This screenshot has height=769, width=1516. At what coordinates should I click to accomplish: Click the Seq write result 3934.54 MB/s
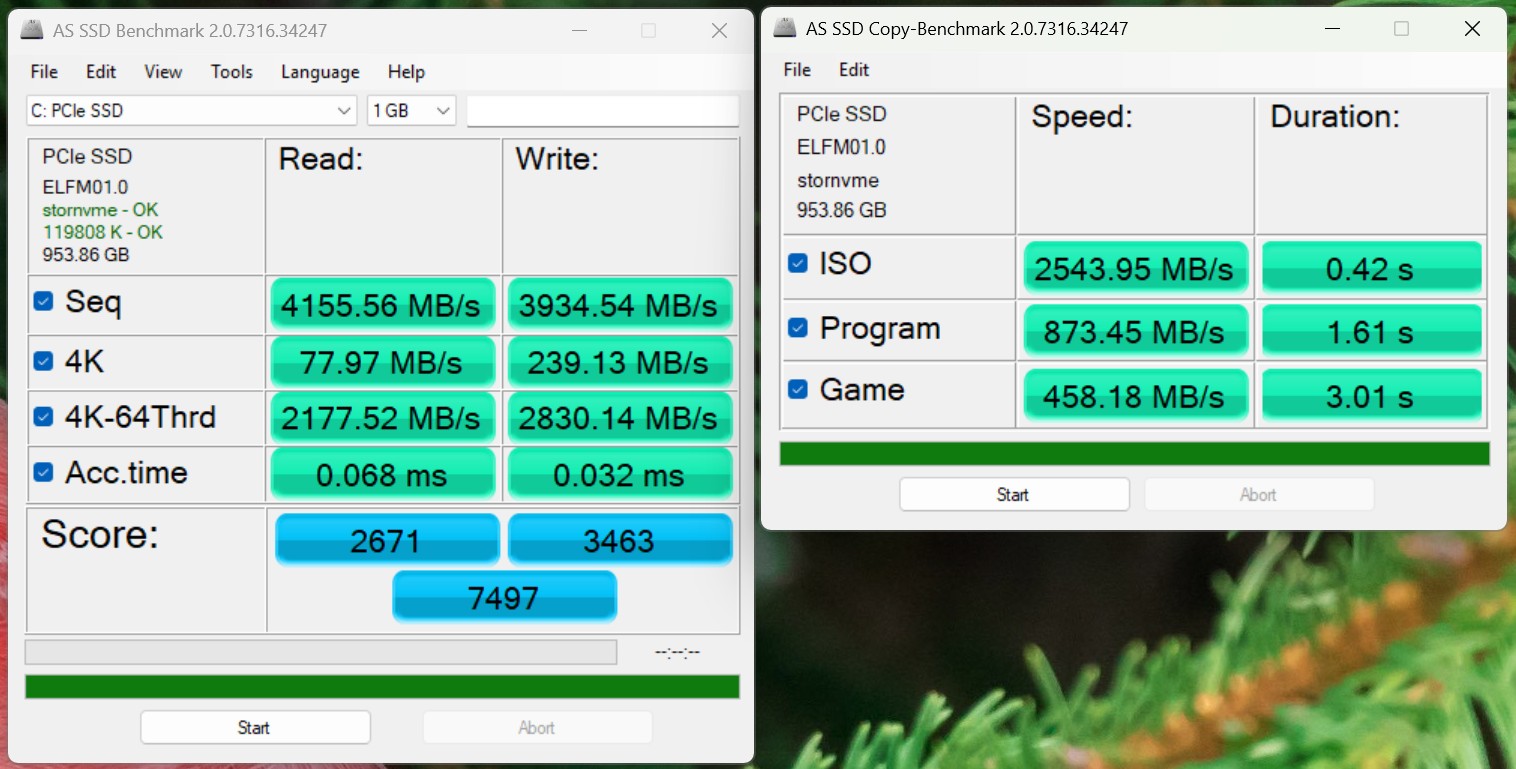(x=620, y=304)
